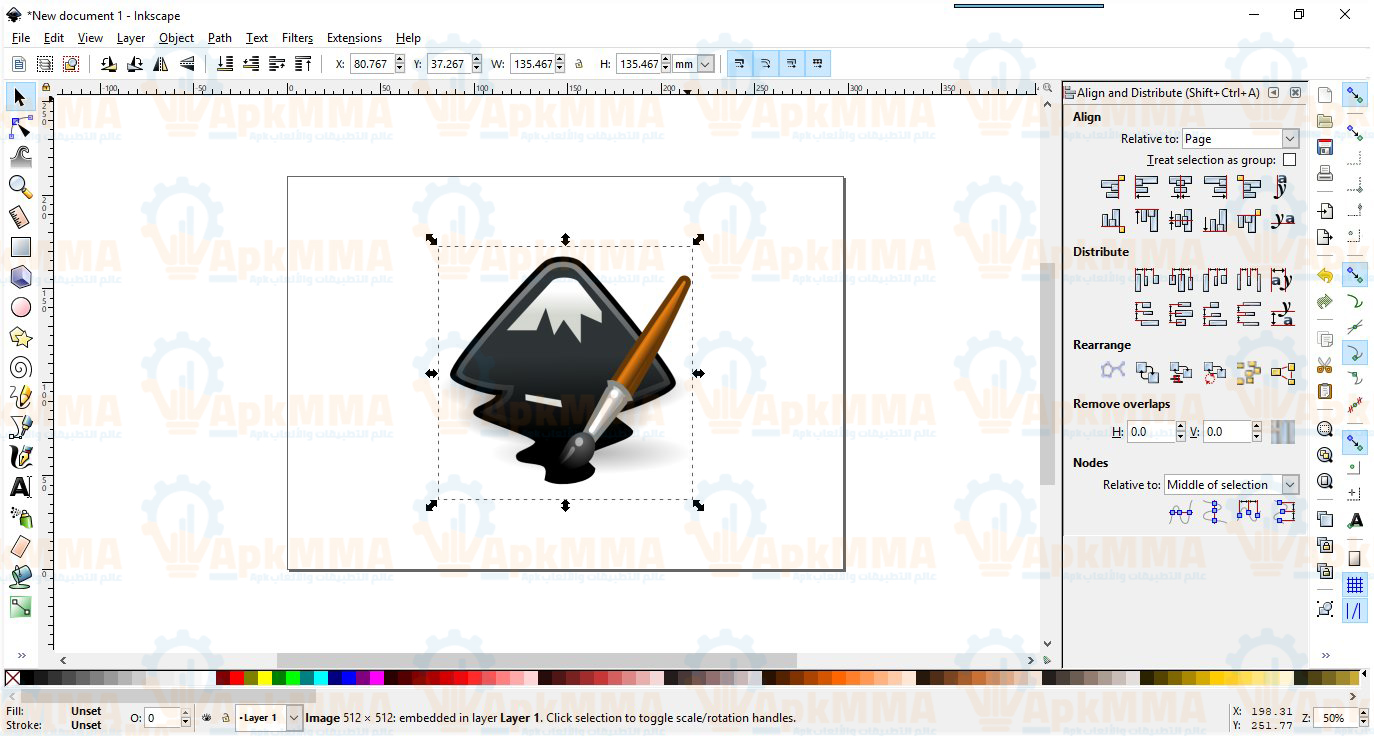Align left edges of objects
The height and width of the screenshot is (736, 1374).
click(1147, 187)
